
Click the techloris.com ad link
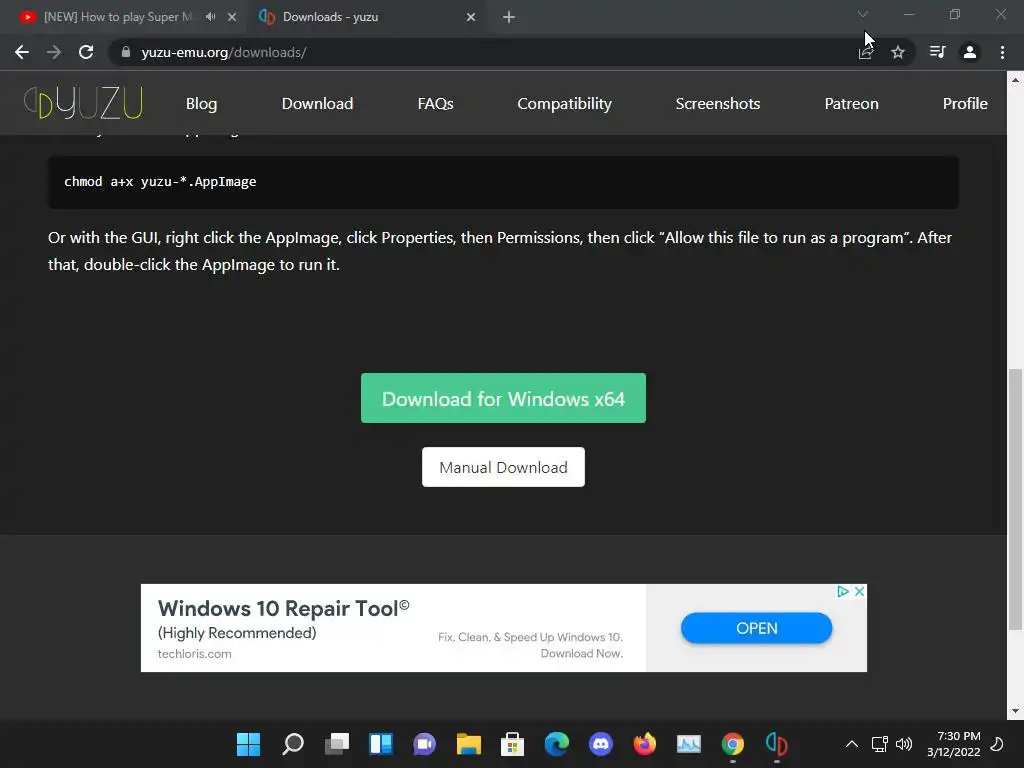[195, 654]
